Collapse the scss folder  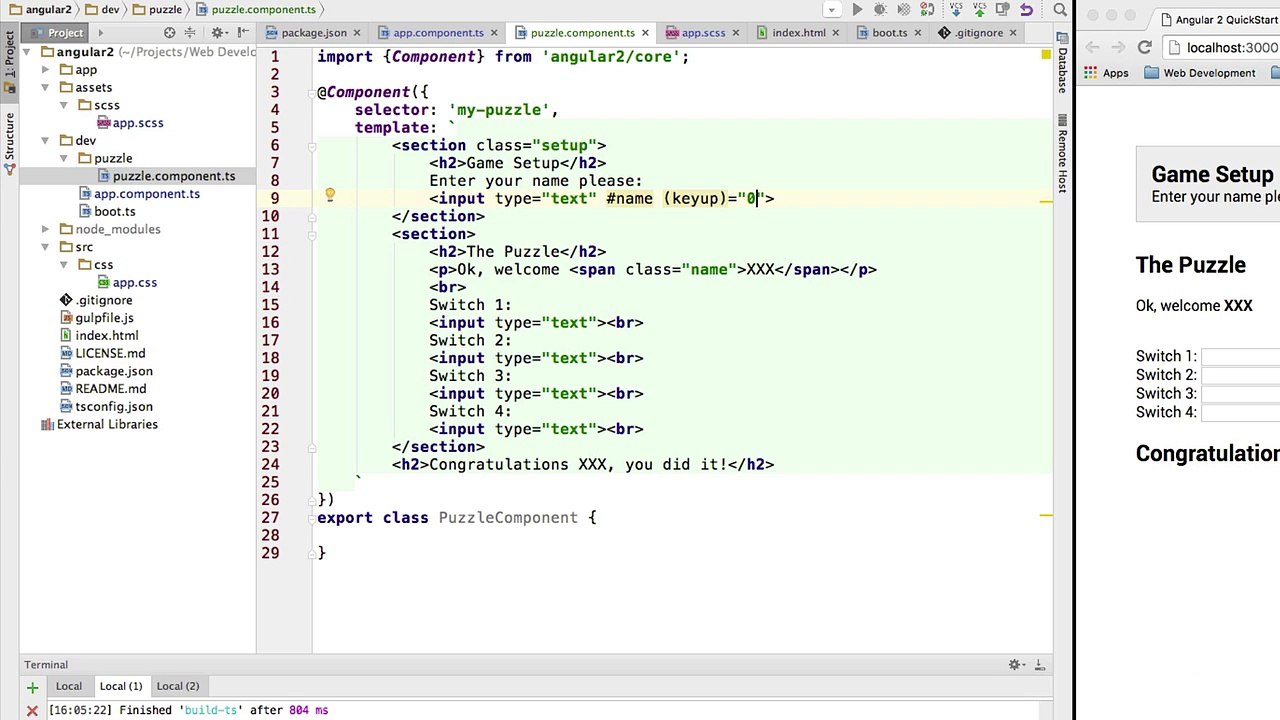64,105
